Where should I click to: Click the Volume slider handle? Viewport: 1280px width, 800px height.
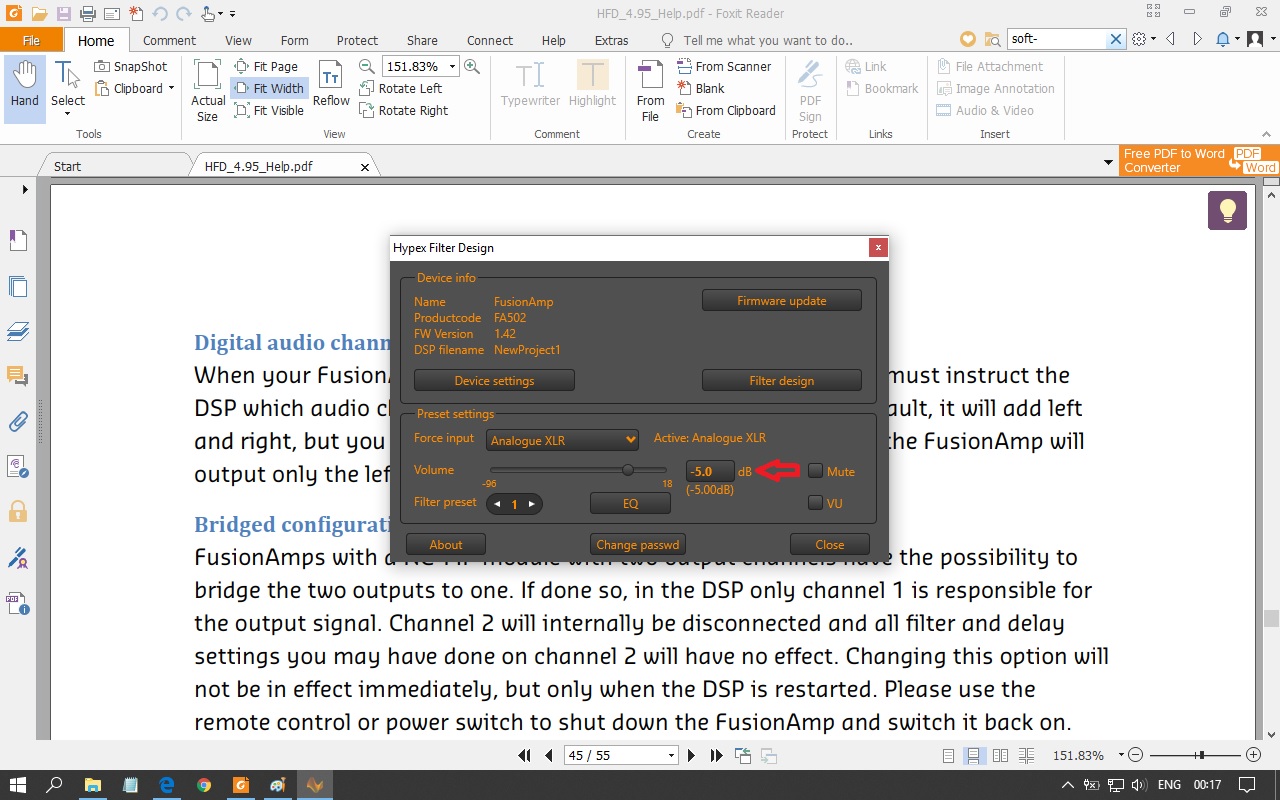628,470
